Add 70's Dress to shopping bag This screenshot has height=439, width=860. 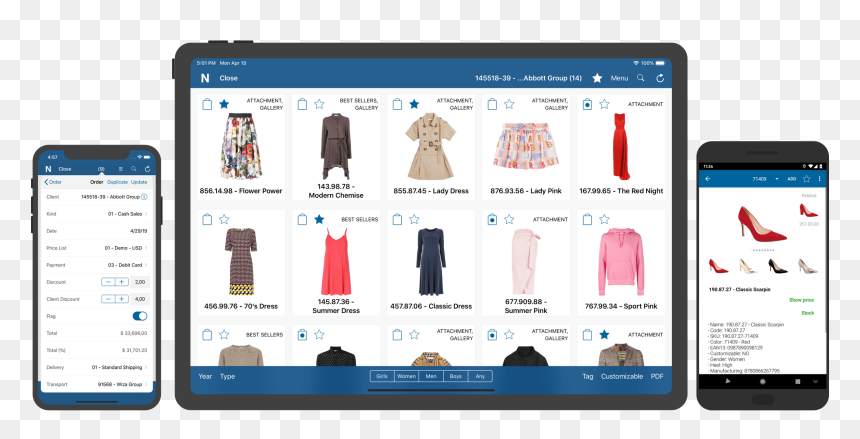pyautogui.click(x=207, y=219)
